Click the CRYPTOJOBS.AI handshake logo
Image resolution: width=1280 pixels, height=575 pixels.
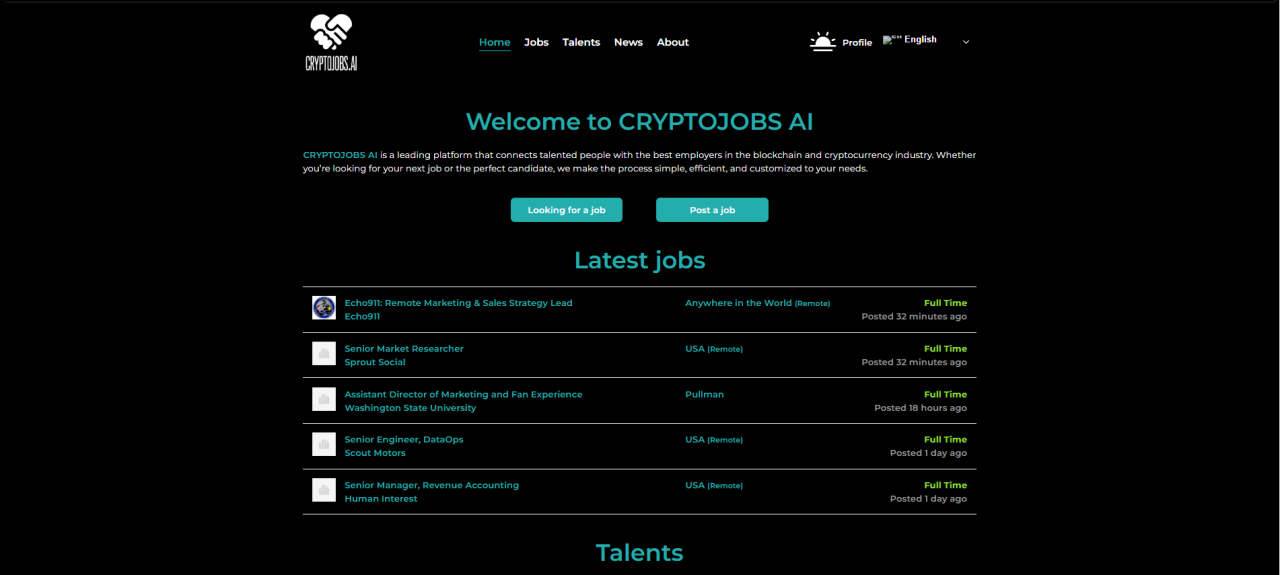pyautogui.click(x=331, y=42)
